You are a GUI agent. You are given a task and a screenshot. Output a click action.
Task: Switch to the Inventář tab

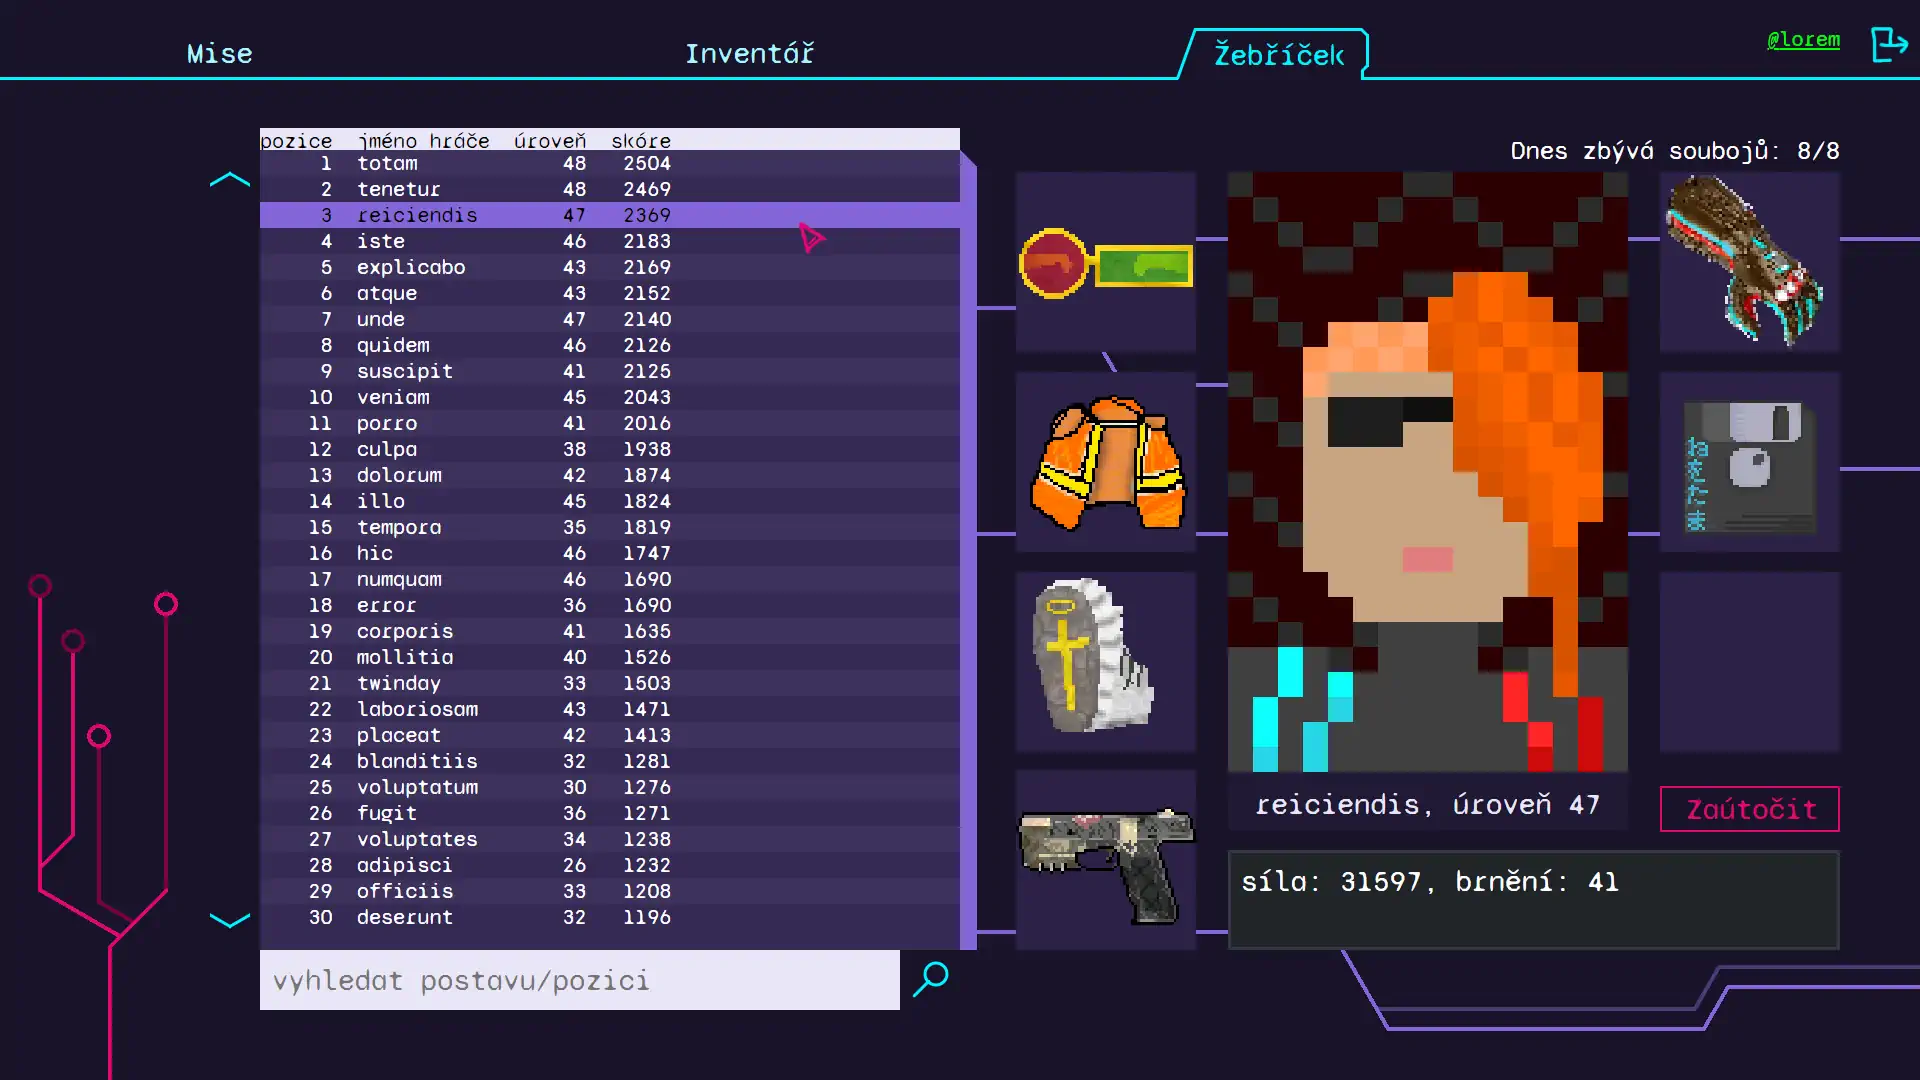[x=749, y=53]
